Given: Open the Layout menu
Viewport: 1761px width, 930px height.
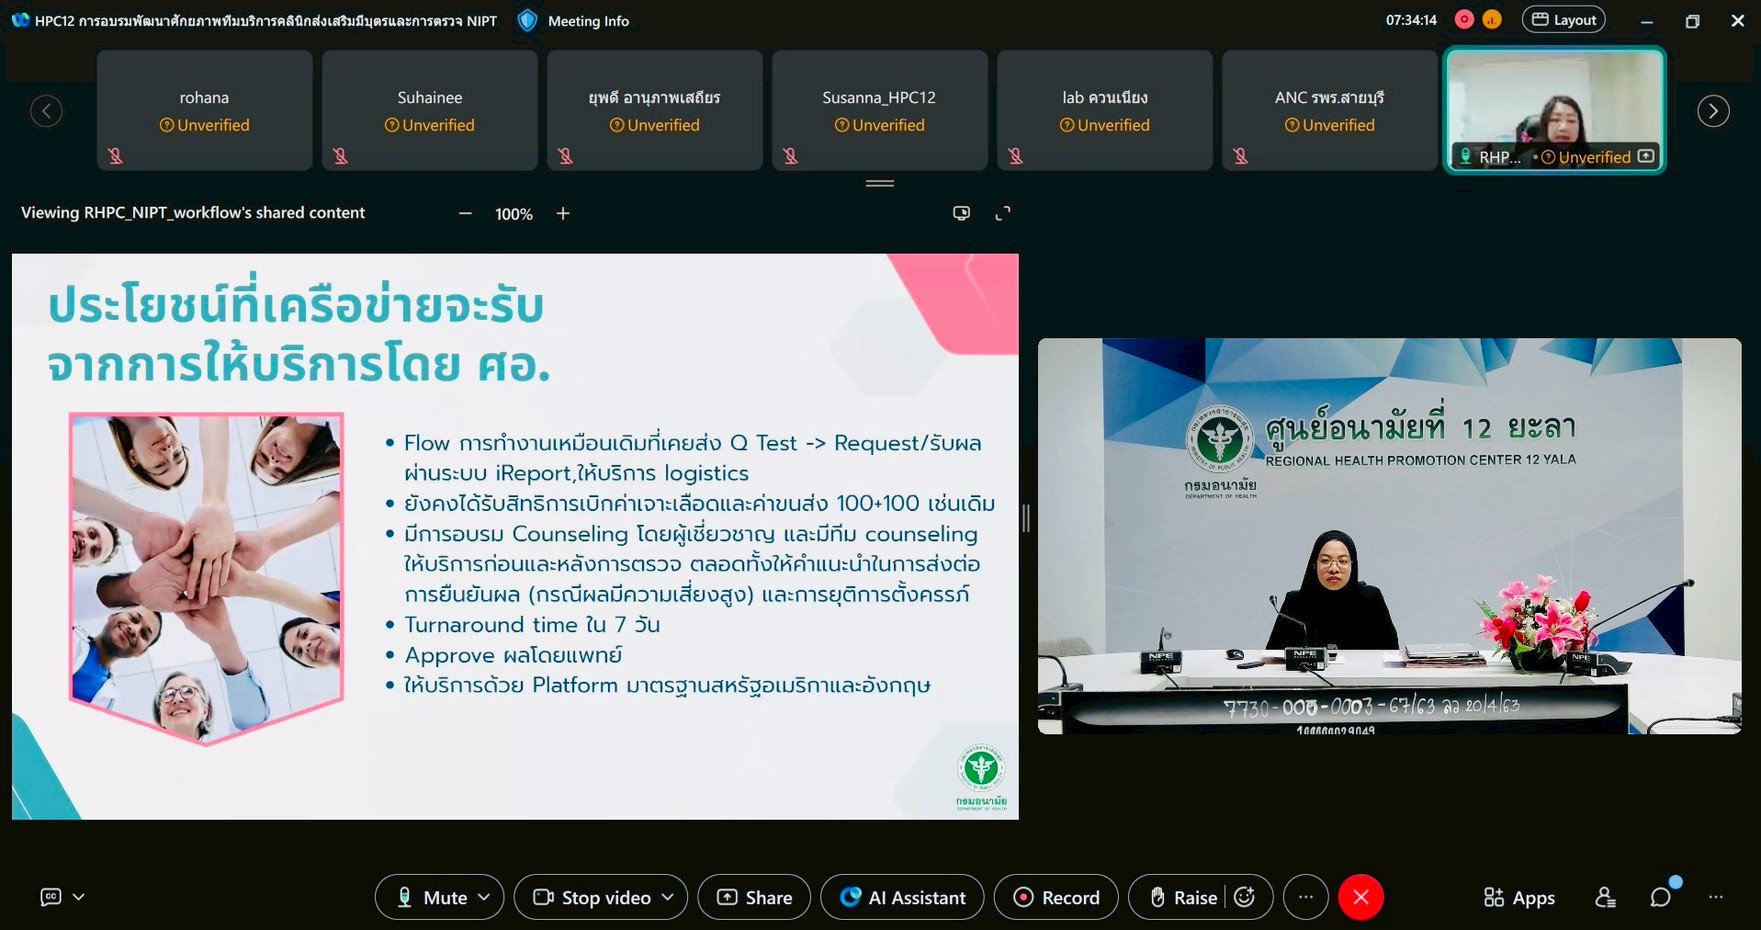Looking at the screenshot, I should (x=1563, y=20).
